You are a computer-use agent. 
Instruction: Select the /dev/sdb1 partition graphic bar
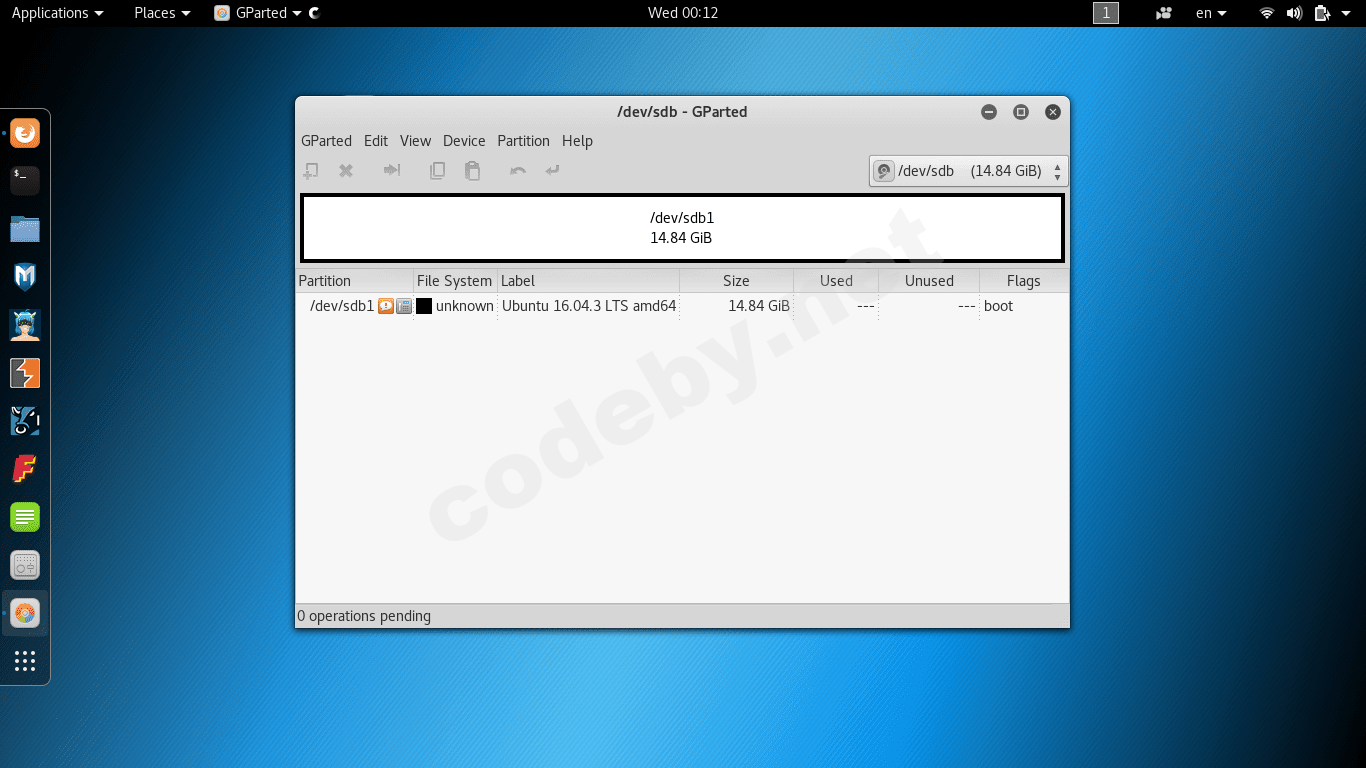point(682,228)
